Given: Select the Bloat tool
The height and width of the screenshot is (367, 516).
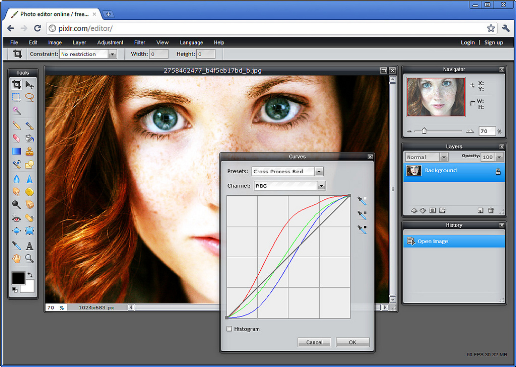Looking at the screenshot, I should pos(16,231).
